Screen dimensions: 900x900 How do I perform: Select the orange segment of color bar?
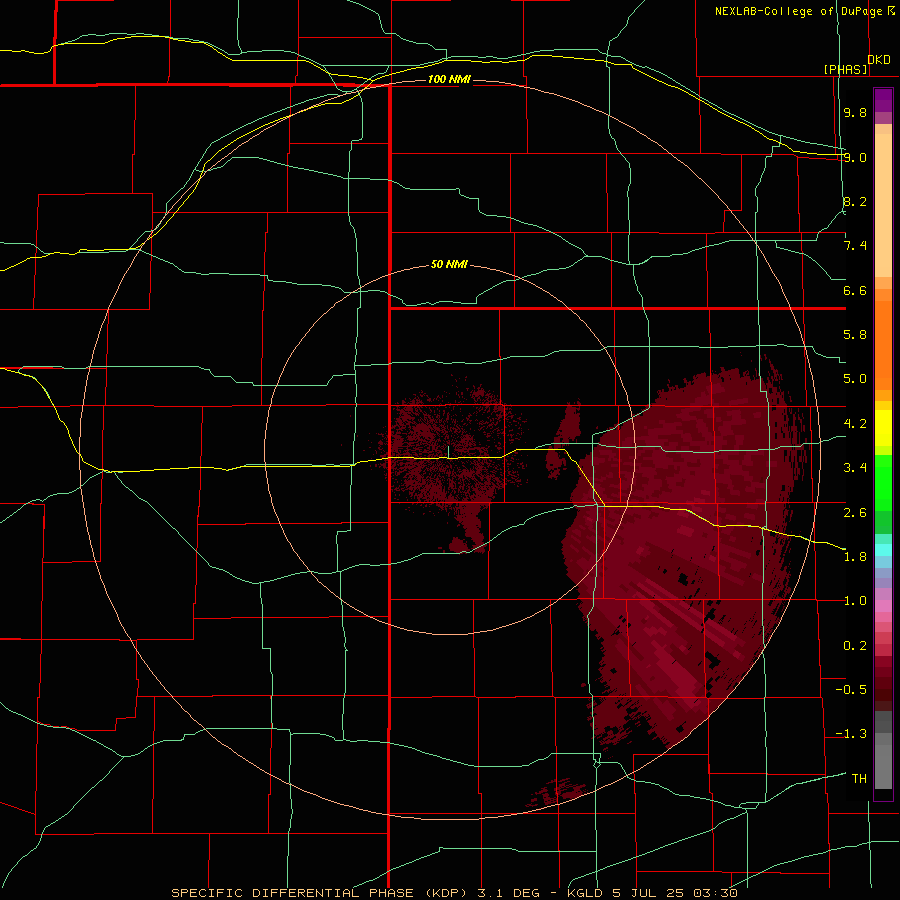tap(883, 346)
